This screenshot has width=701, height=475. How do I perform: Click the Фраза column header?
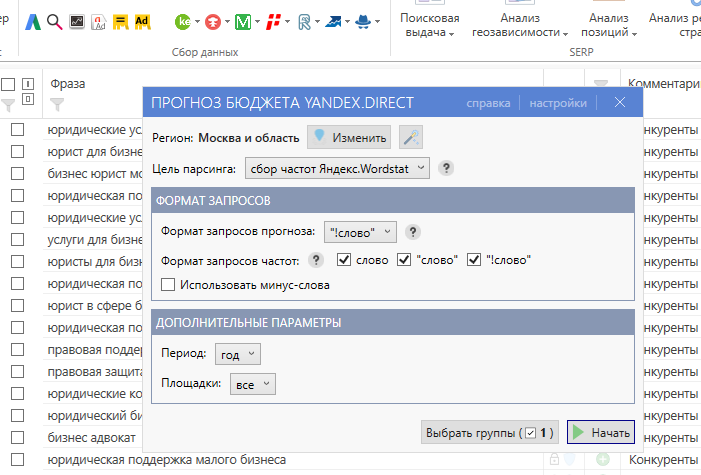pos(68,84)
